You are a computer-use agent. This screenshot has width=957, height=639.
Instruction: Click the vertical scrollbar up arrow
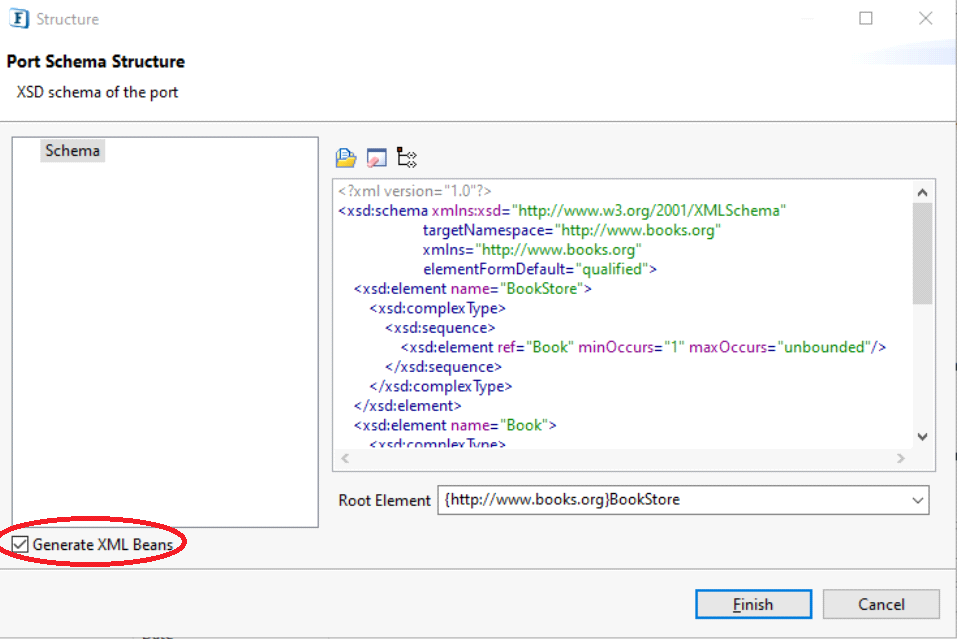pos(922,193)
